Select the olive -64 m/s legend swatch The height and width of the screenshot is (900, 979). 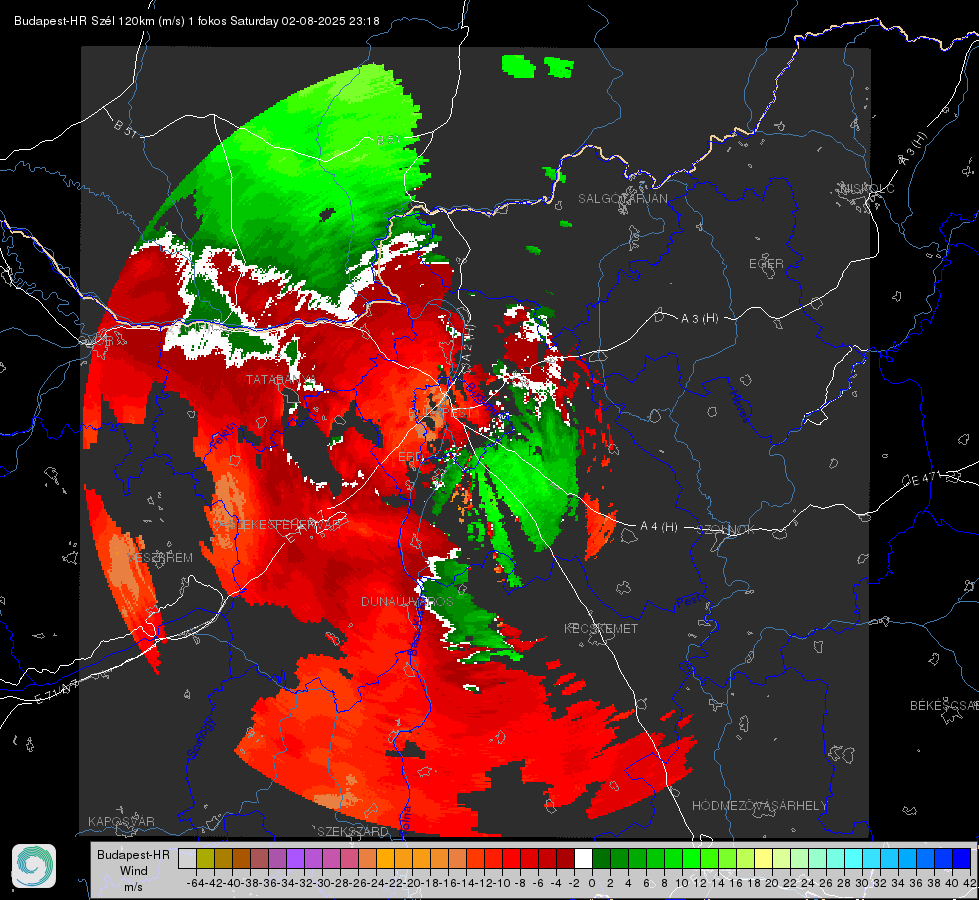click(x=205, y=858)
